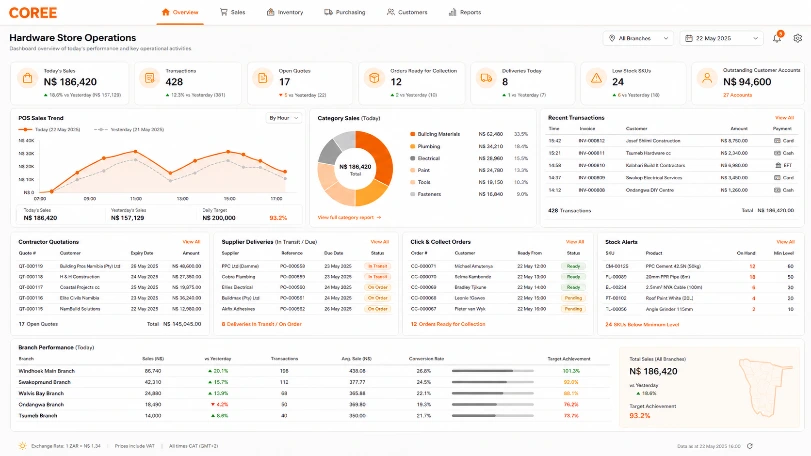Click the Electrical color swatch

click(x=412, y=158)
